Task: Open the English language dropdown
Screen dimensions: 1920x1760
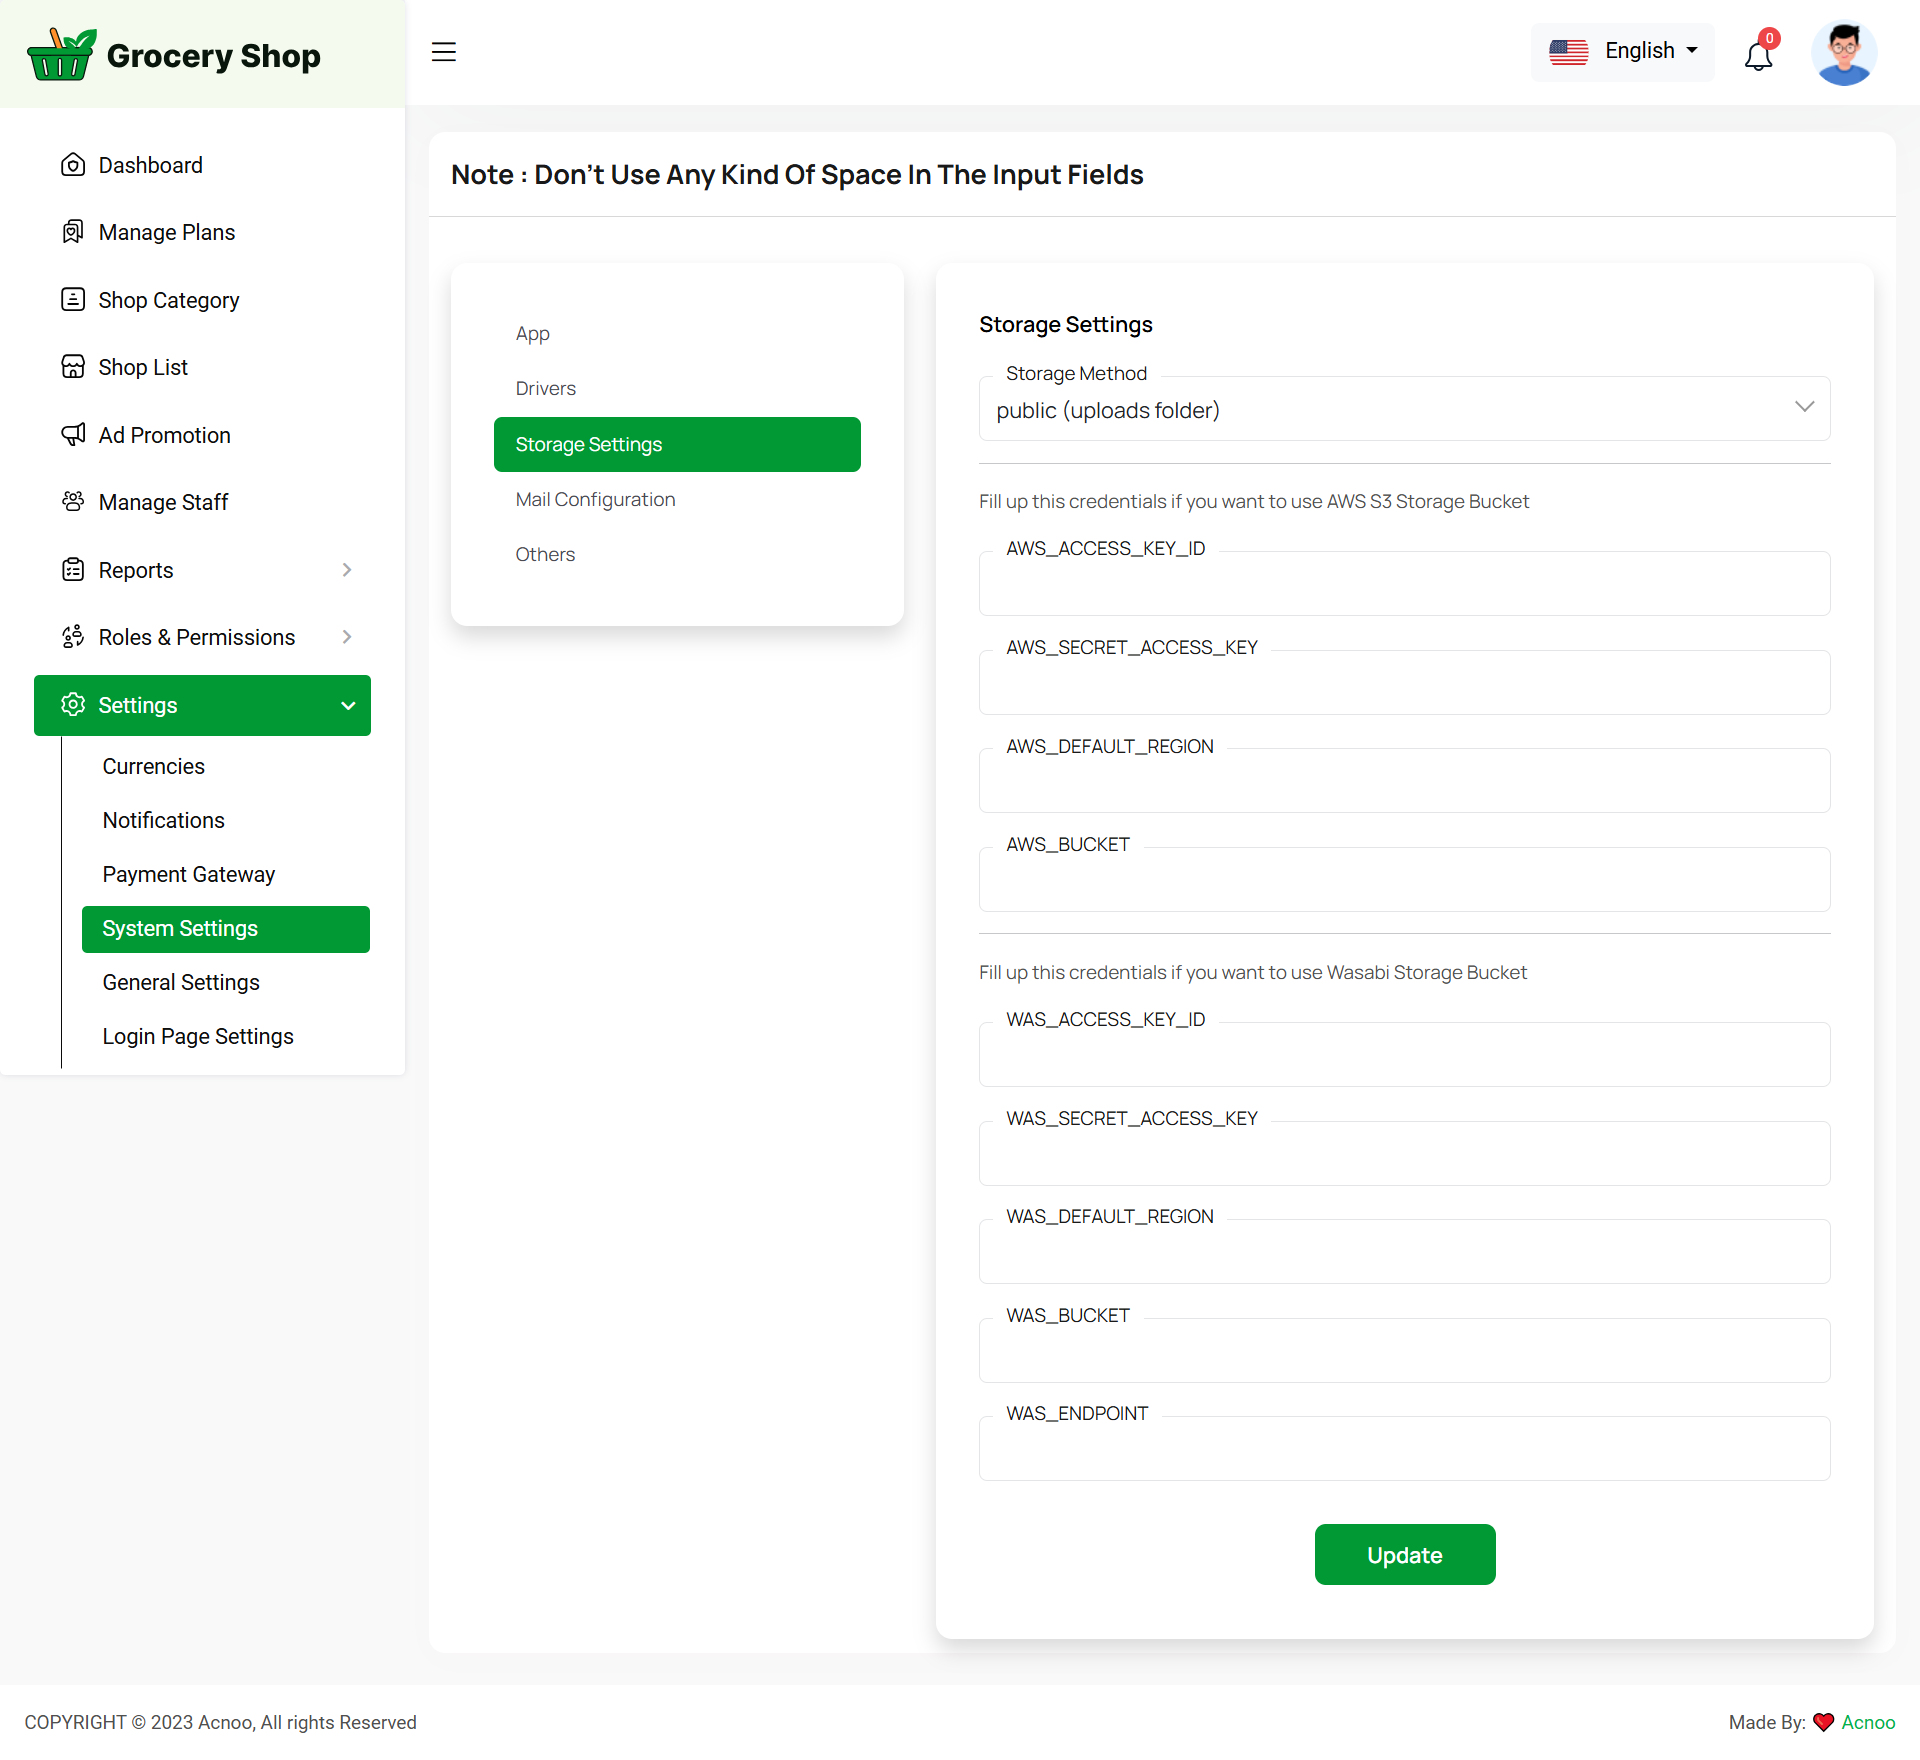Action: tap(1622, 51)
